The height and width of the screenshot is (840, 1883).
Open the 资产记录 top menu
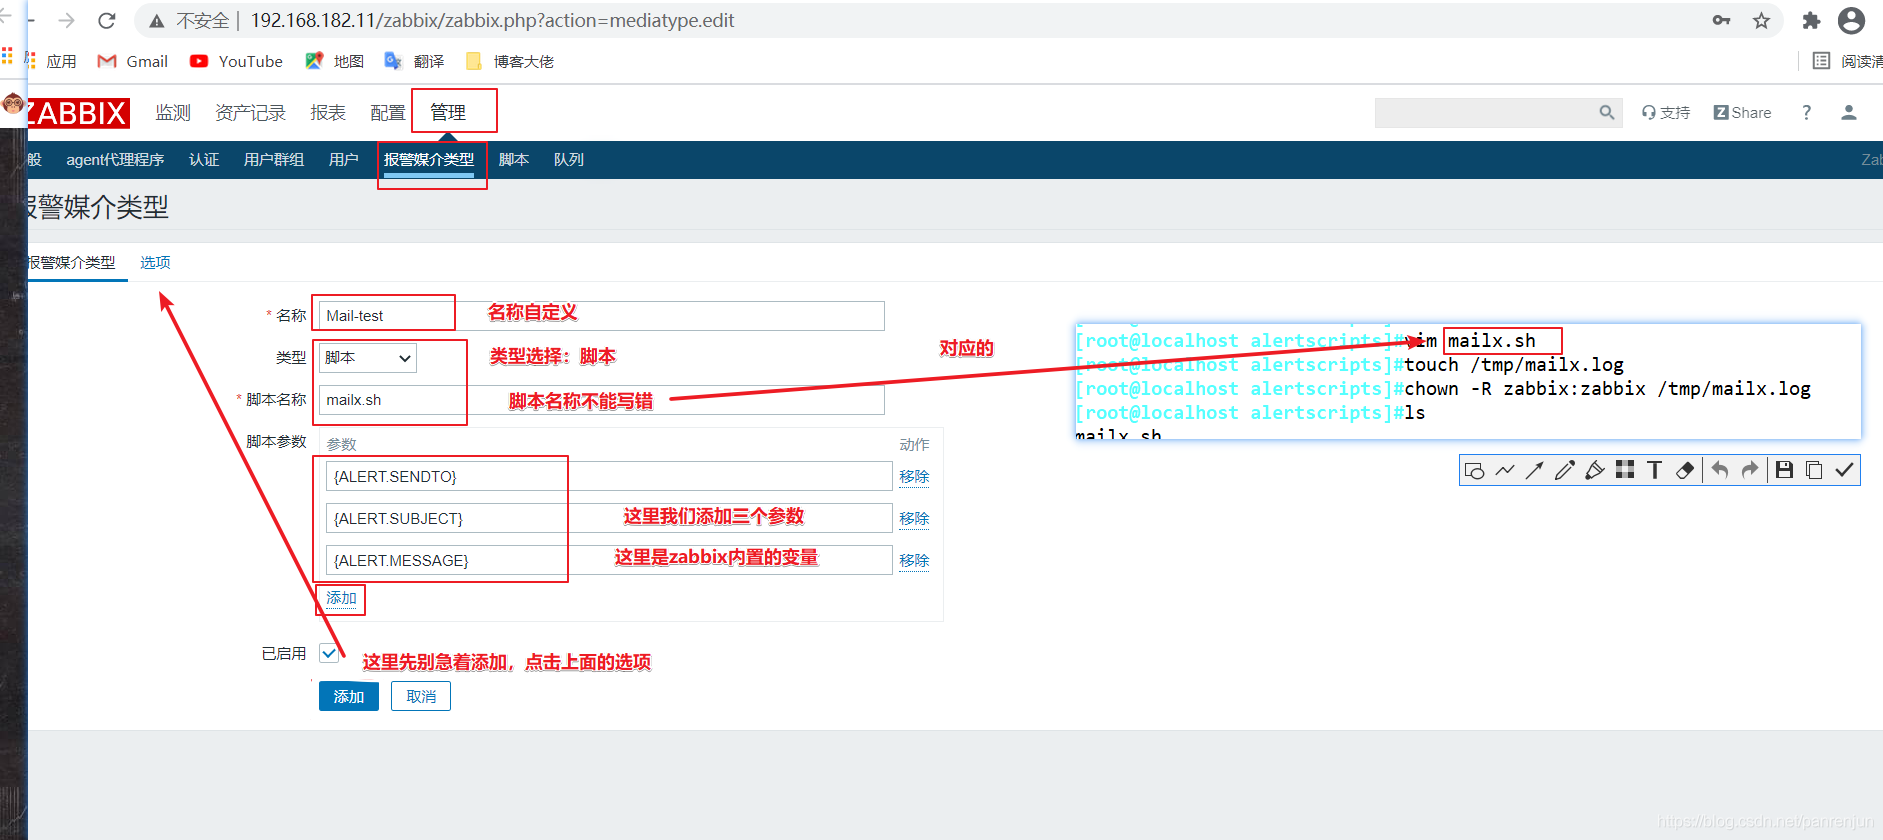click(x=251, y=113)
